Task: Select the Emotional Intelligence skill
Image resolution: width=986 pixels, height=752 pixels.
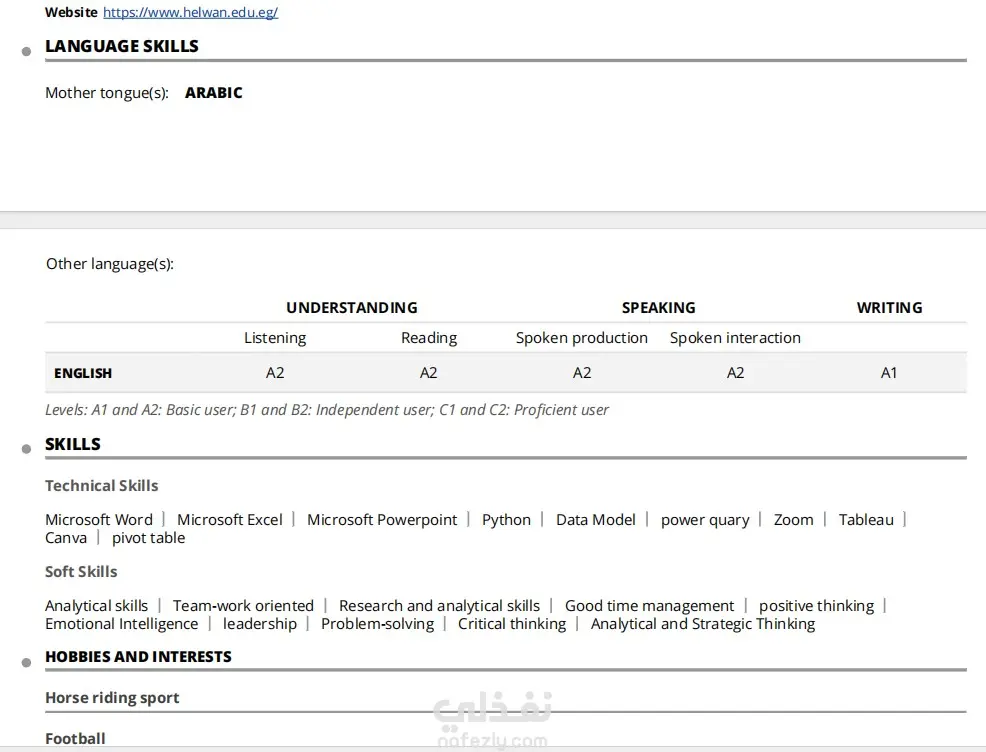Action: coord(121,624)
